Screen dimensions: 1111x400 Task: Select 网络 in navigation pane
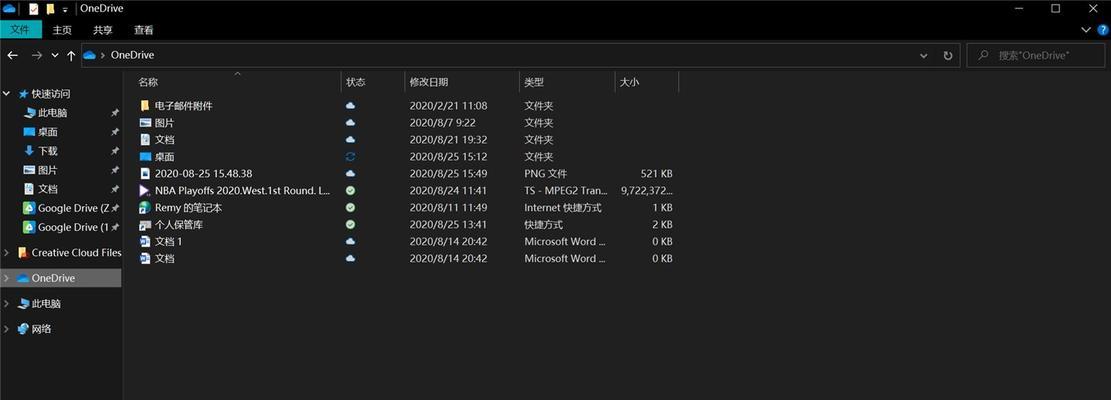tap(41, 329)
